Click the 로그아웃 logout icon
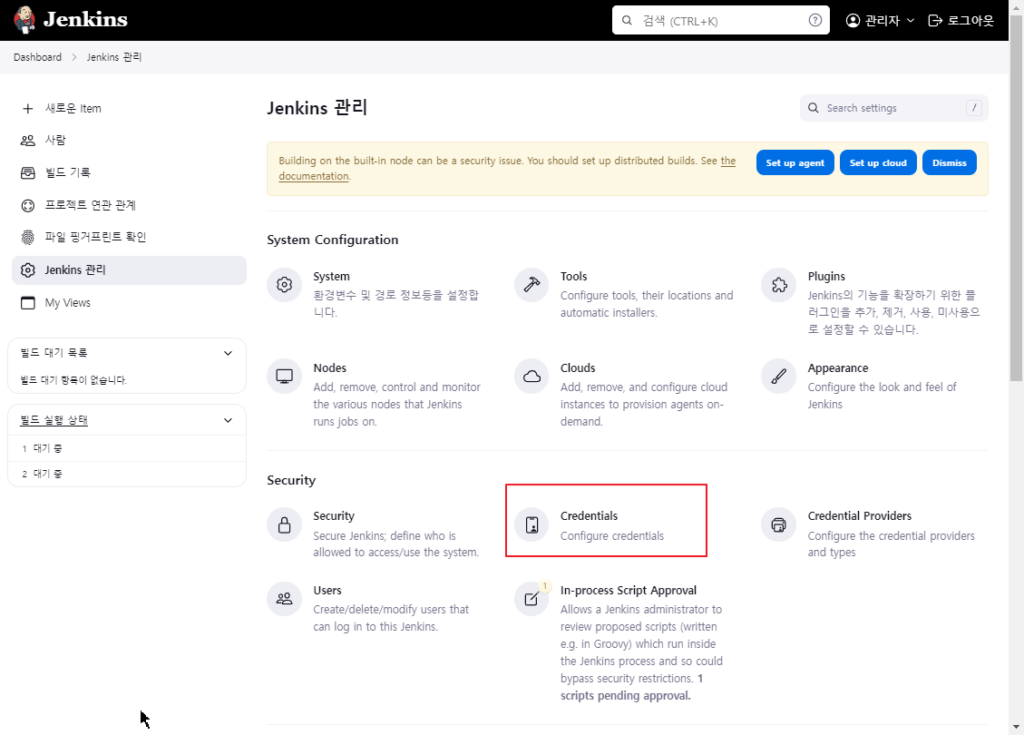The width and height of the screenshot is (1024, 735). click(x=935, y=20)
